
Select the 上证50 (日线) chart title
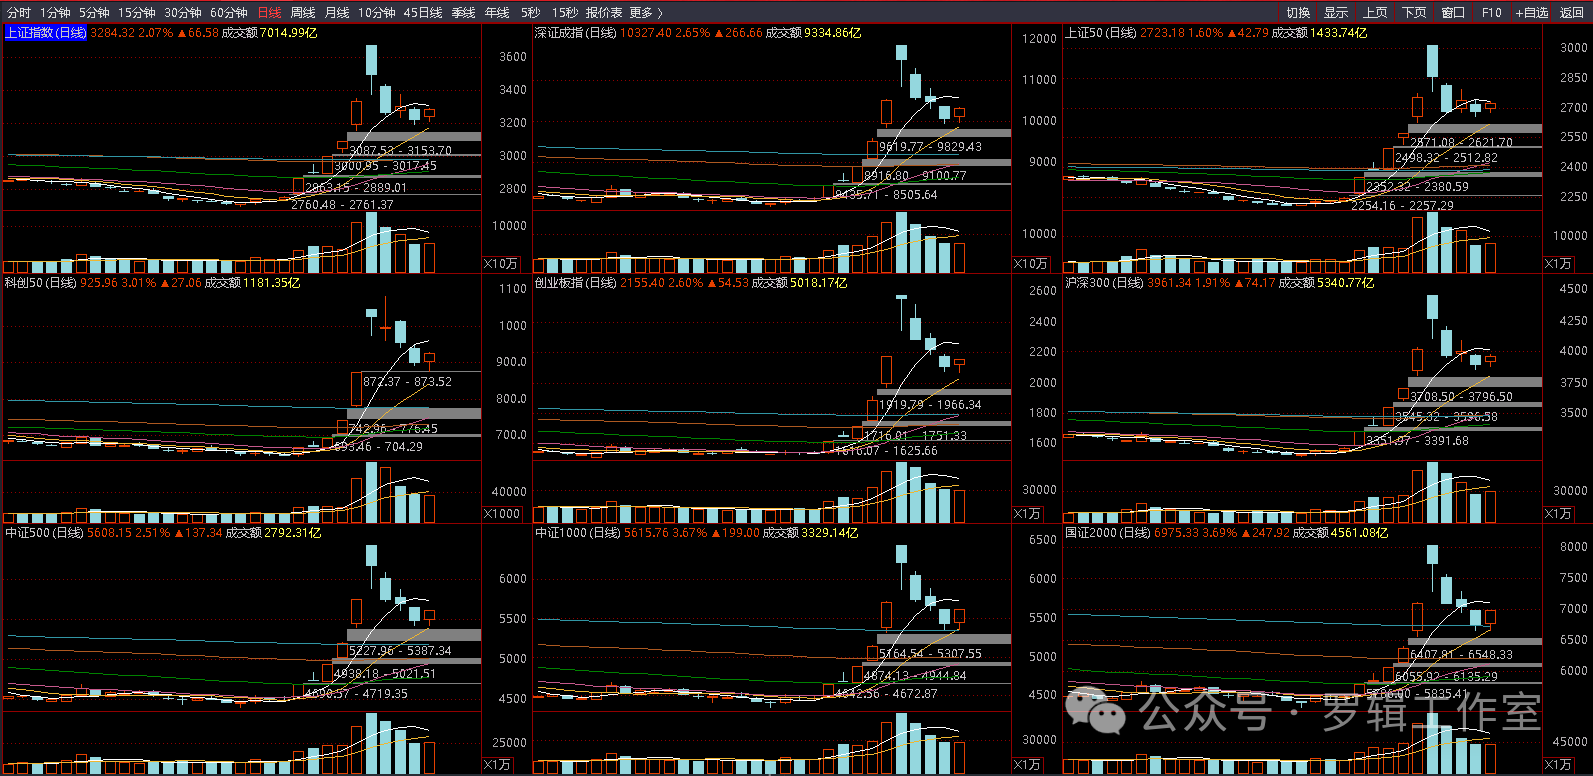click(x=1101, y=33)
